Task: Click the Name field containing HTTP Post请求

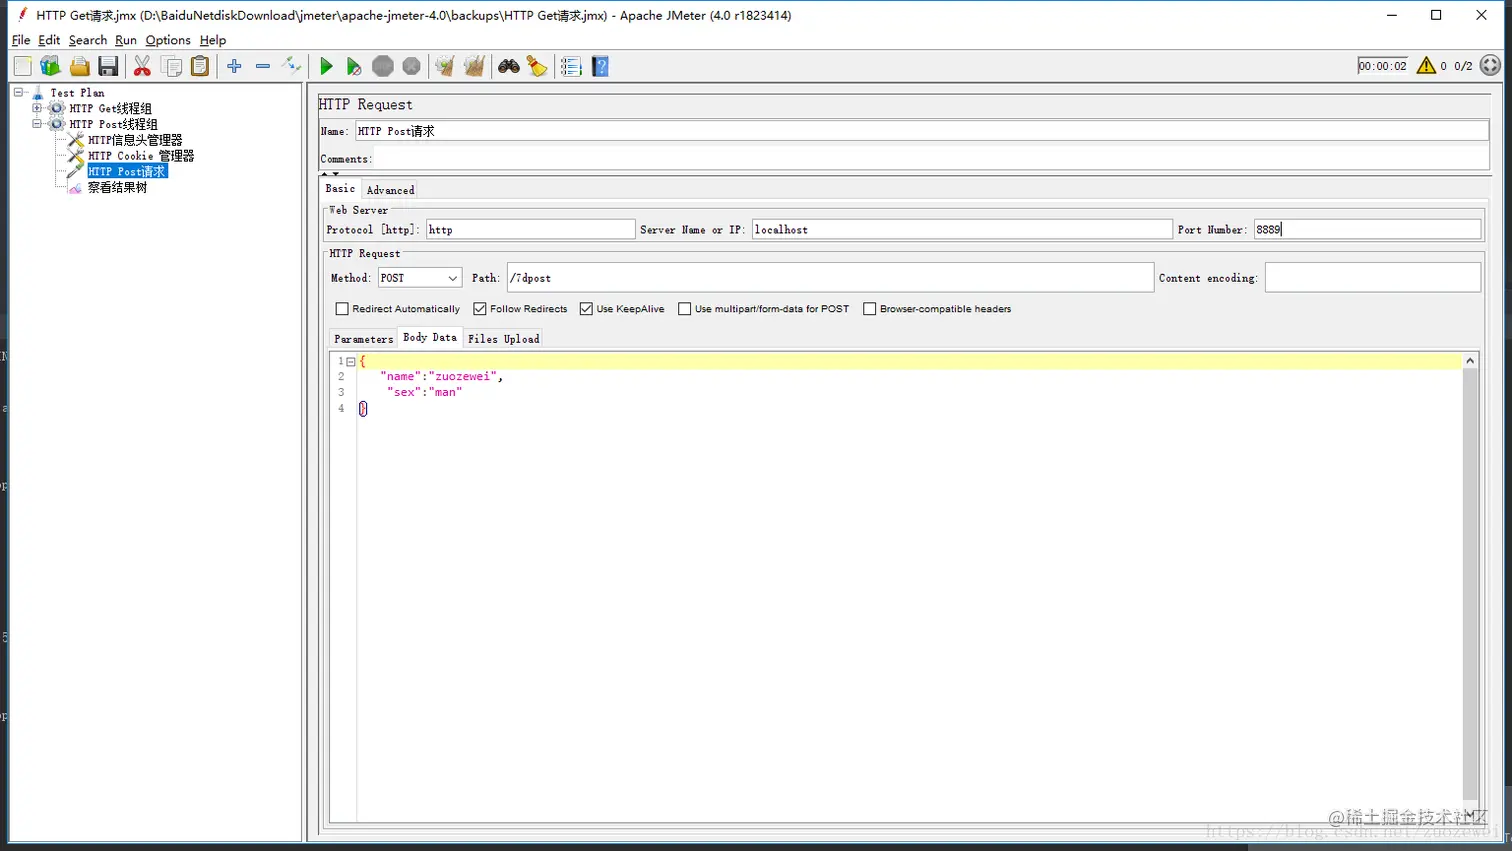Action: coord(922,131)
